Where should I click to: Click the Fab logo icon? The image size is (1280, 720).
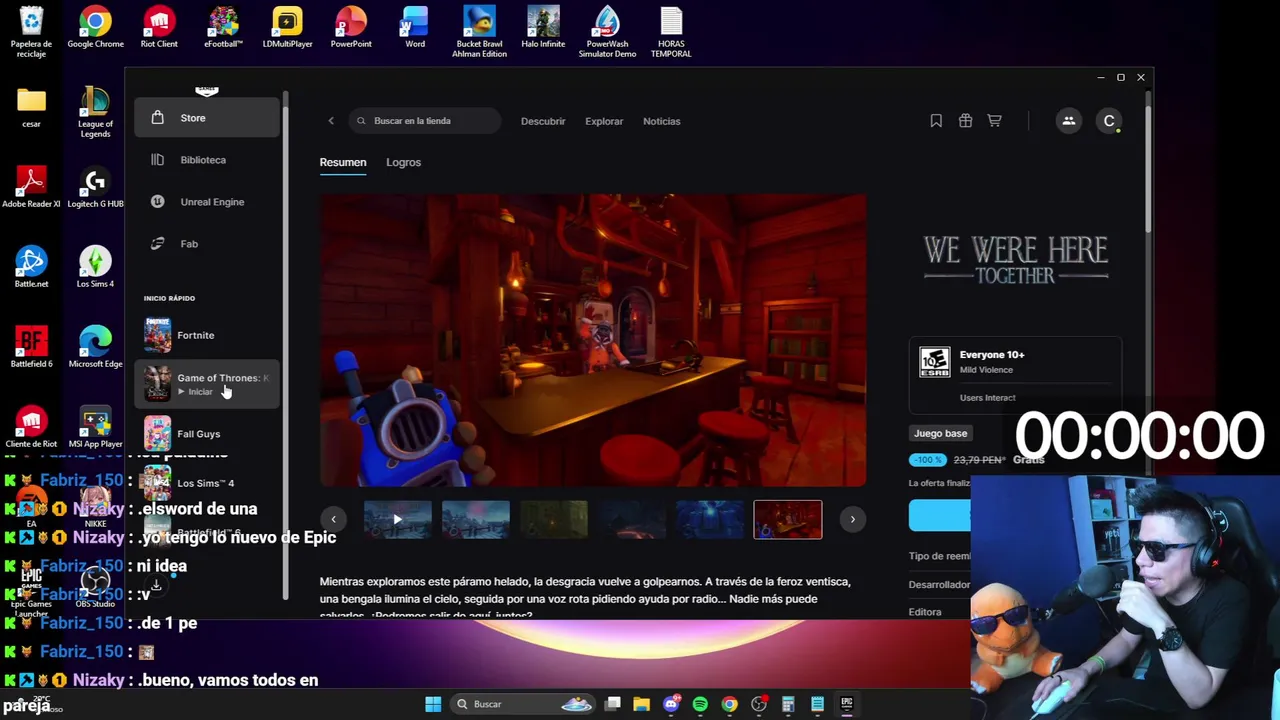pos(157,244)
